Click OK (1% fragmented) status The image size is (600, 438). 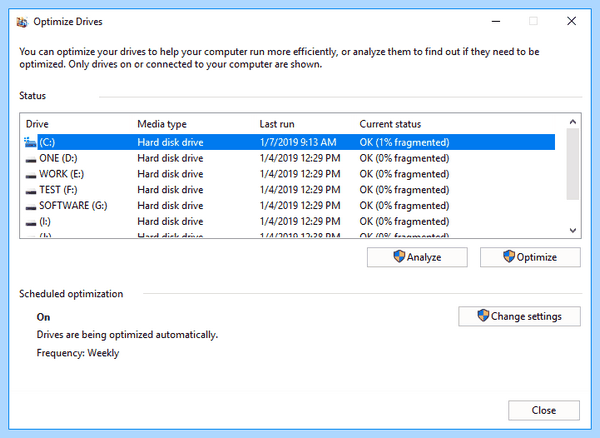(404, 142)
